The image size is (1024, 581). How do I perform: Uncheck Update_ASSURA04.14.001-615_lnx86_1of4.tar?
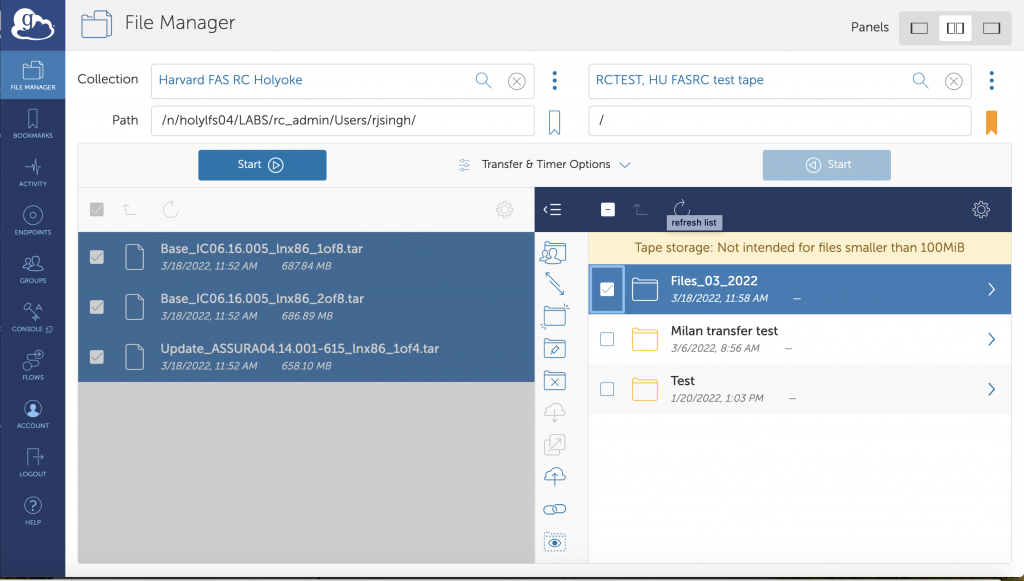(97, 357)
